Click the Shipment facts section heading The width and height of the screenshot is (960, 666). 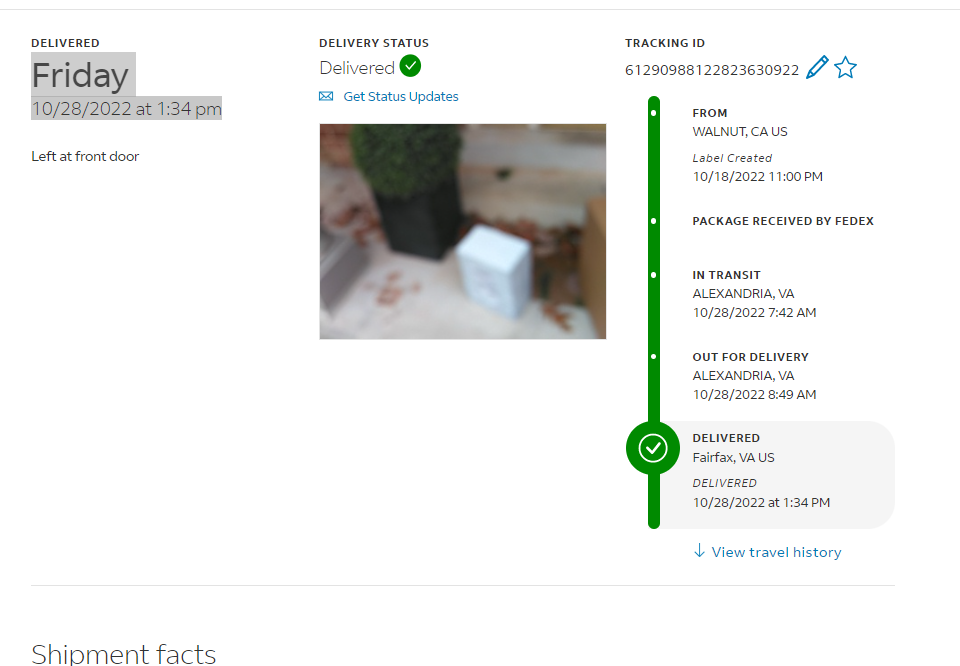[x=124, y=653]
